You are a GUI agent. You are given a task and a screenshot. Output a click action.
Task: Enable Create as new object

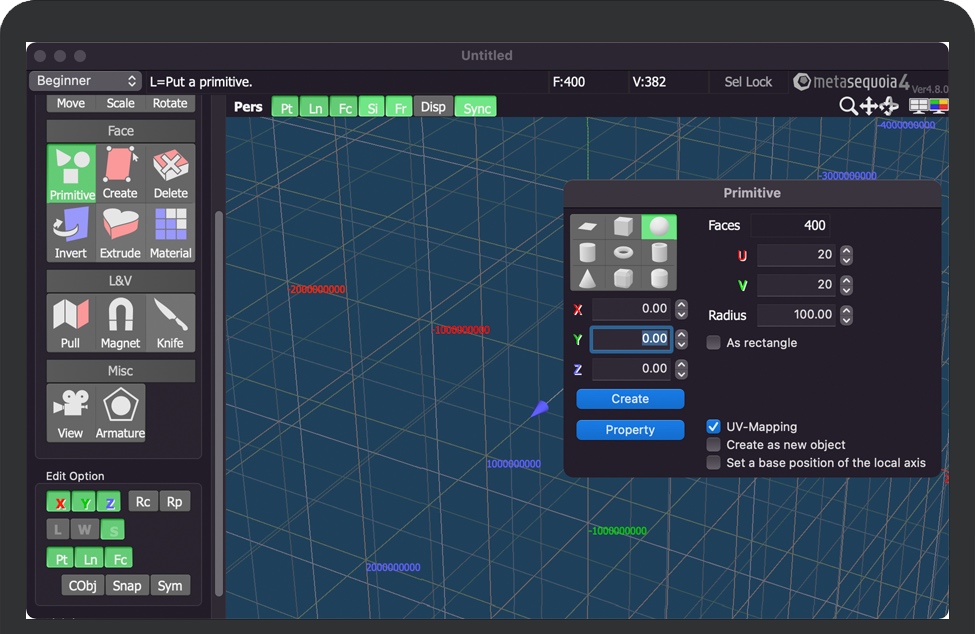coord(713,445)
